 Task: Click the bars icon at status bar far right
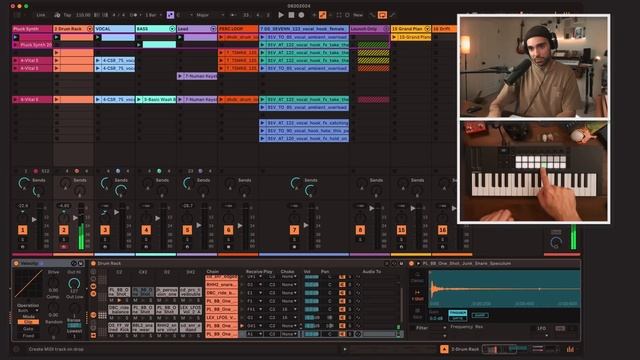tap(570, 349)
